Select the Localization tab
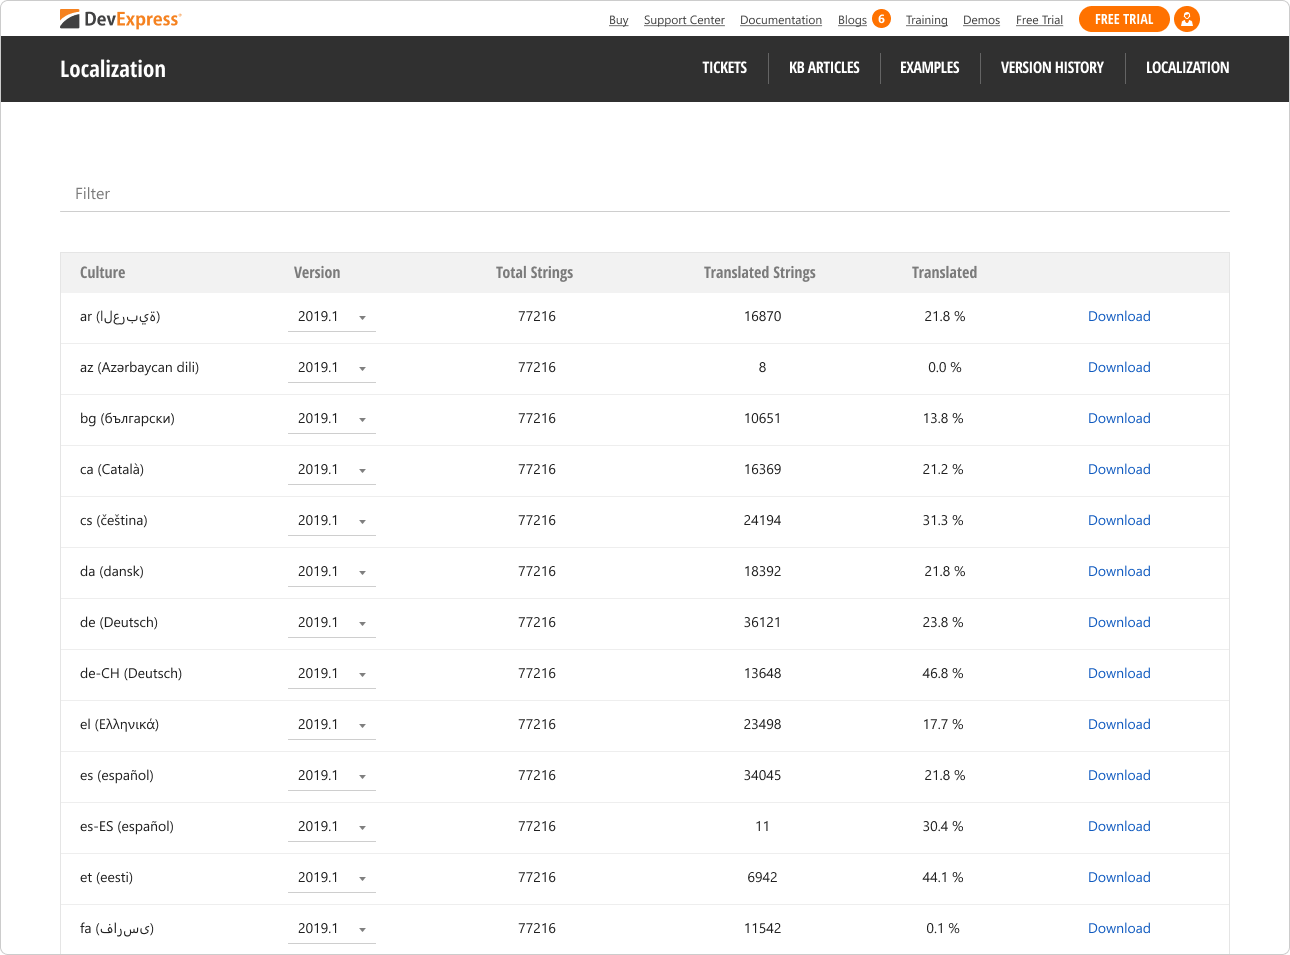 click(x=1188, y=68)
